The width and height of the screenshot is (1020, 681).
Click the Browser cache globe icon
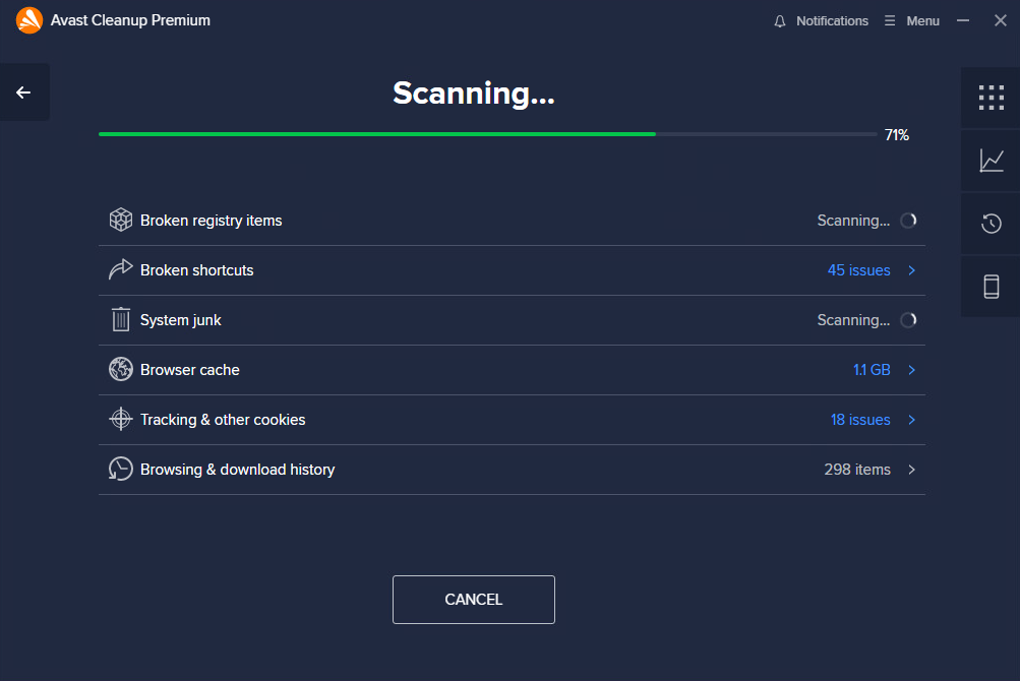tap(121, 370)
